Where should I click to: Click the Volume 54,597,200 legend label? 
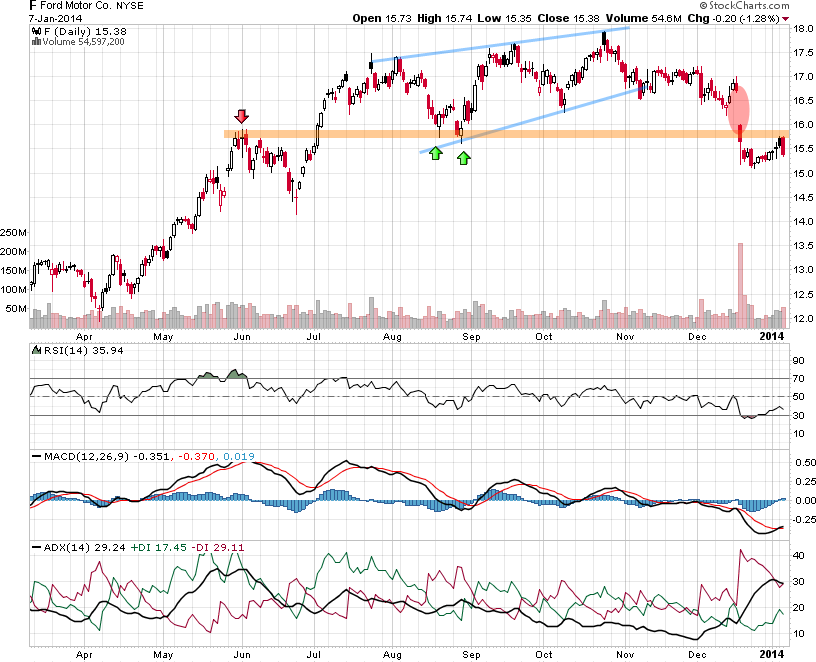tap(83, 42)
